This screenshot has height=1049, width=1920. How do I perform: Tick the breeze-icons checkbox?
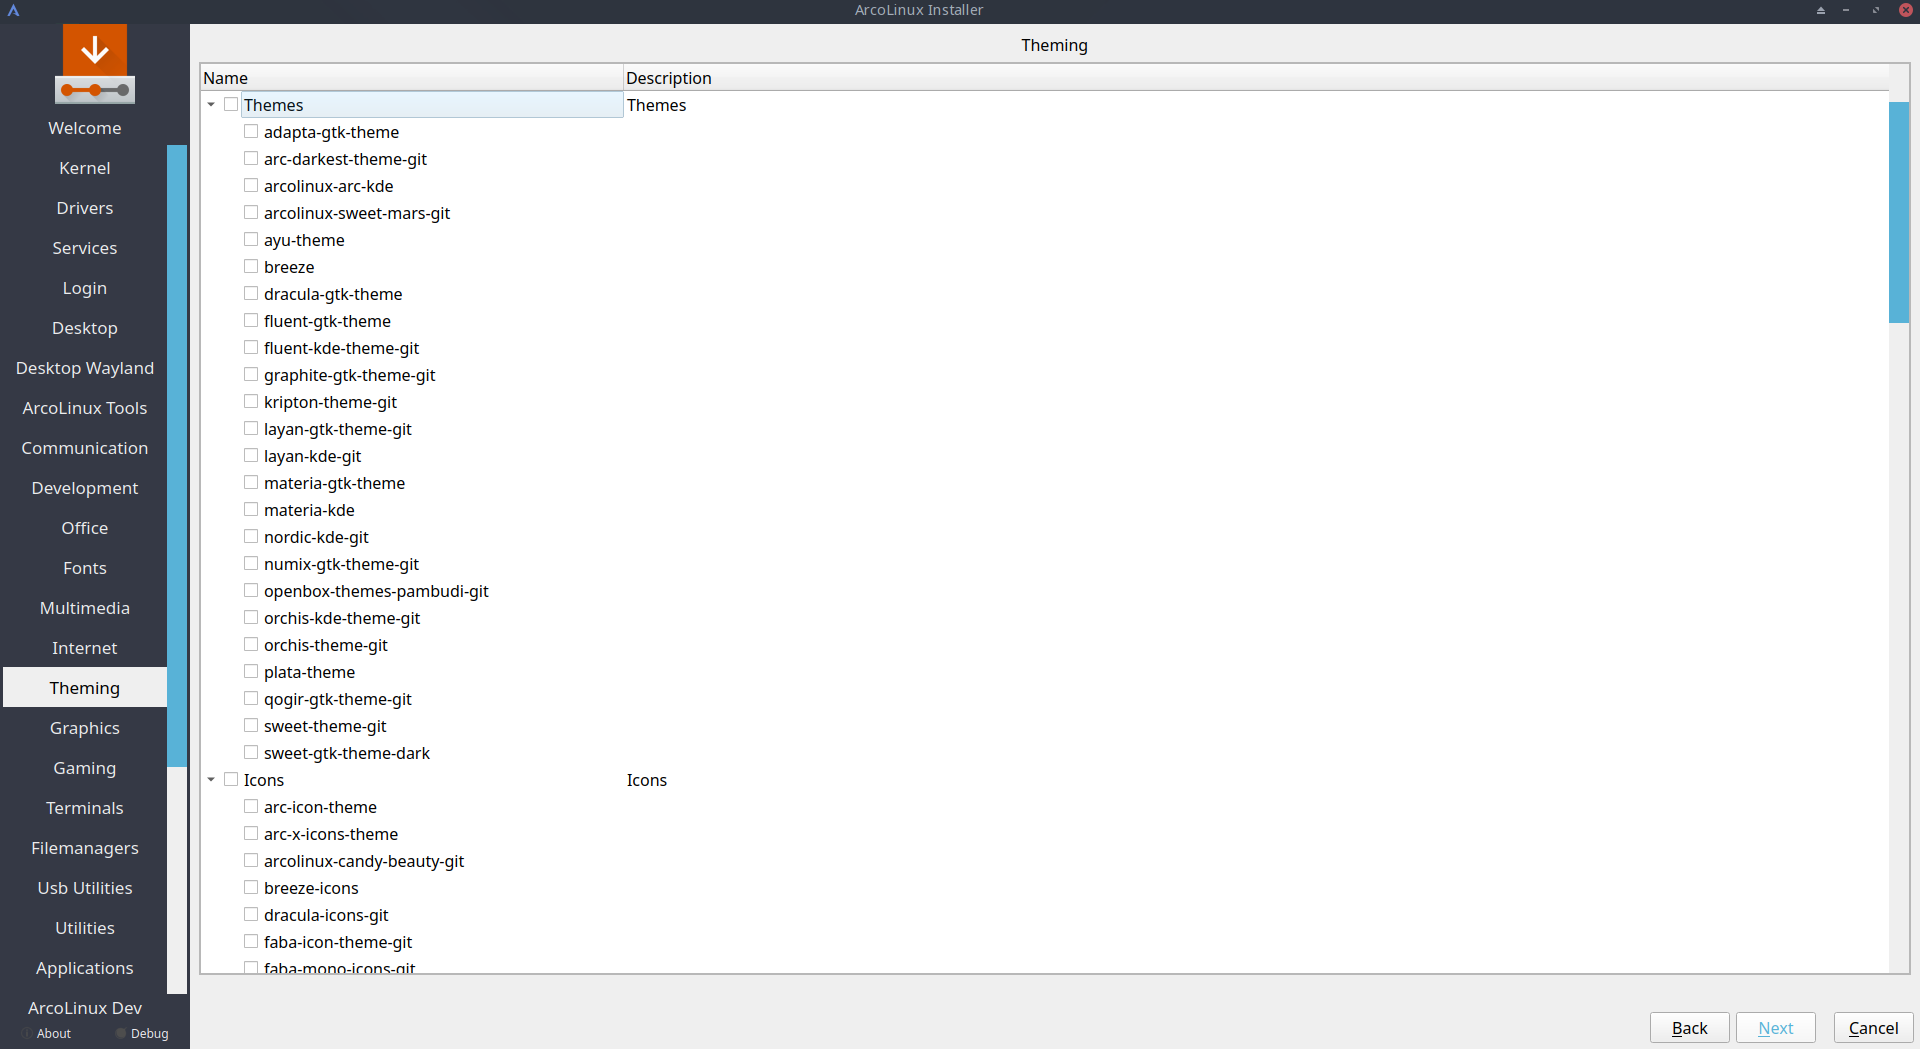(x=251, y=887)
